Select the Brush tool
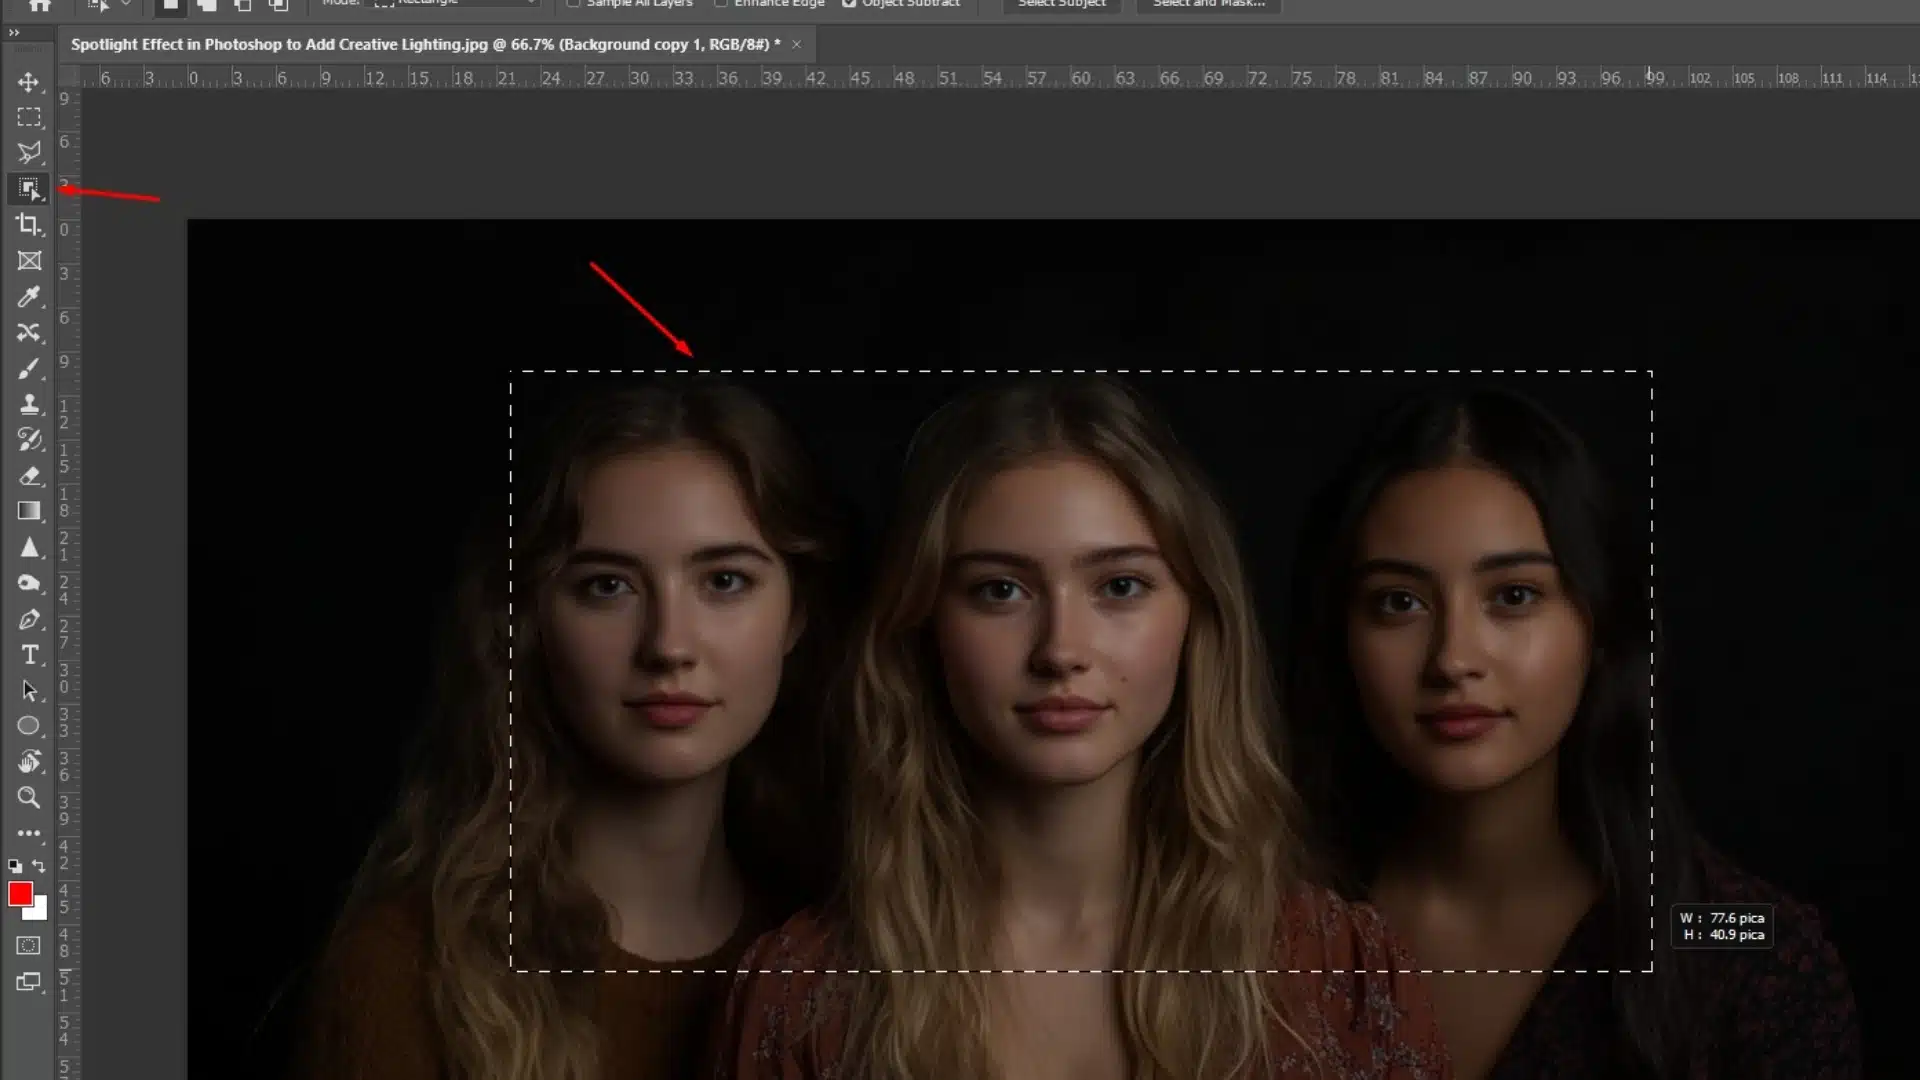The width and height of the screenshot is (1920, 1080). pyautogui.click(x=29, y=369)
